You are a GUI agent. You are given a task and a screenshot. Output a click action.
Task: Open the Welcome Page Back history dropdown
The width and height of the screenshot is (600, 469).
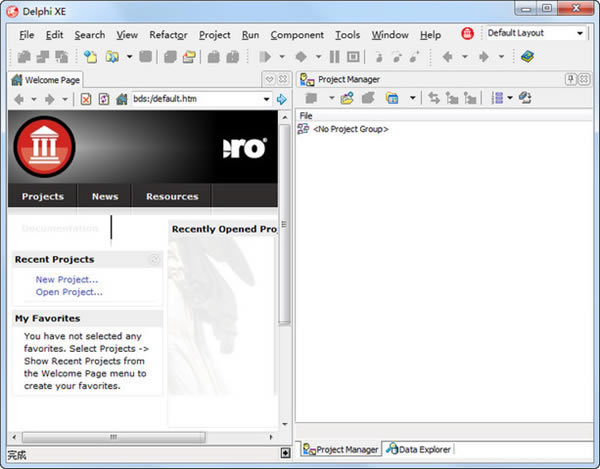34,99
